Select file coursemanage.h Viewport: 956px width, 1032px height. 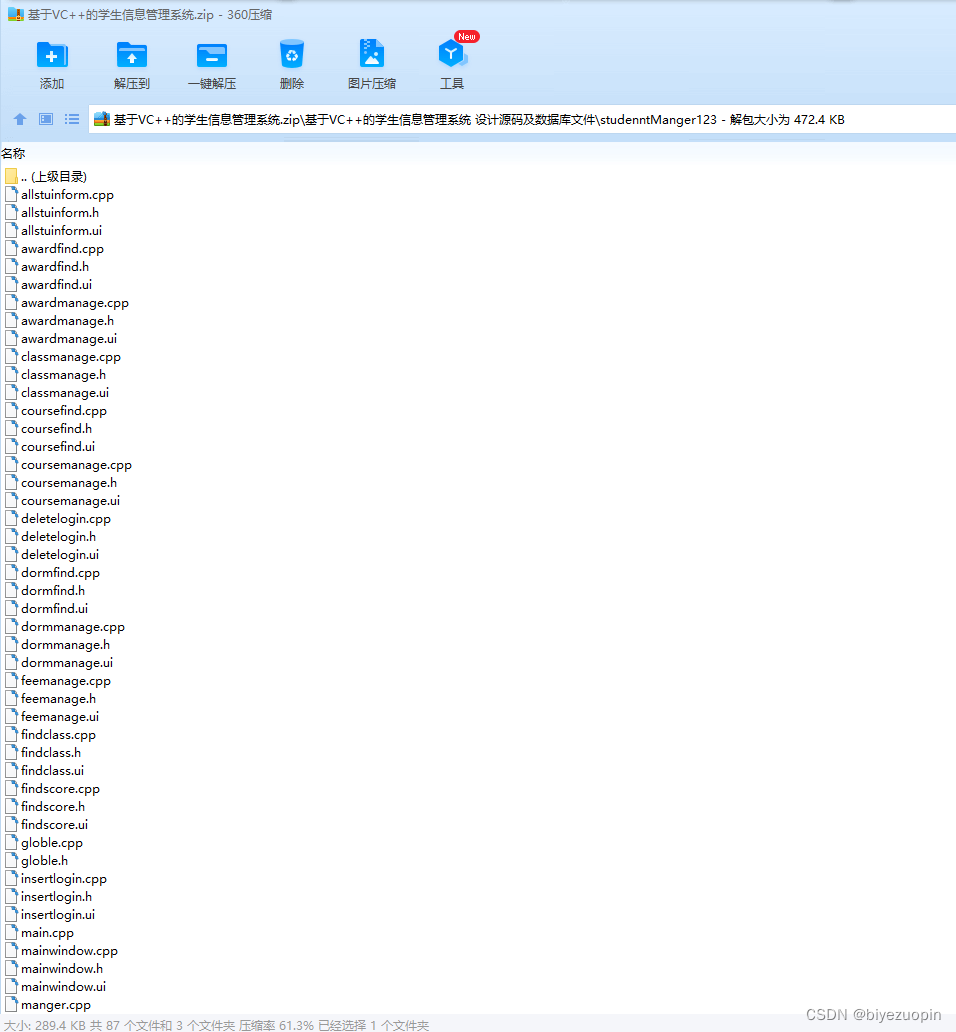[61, 482]
